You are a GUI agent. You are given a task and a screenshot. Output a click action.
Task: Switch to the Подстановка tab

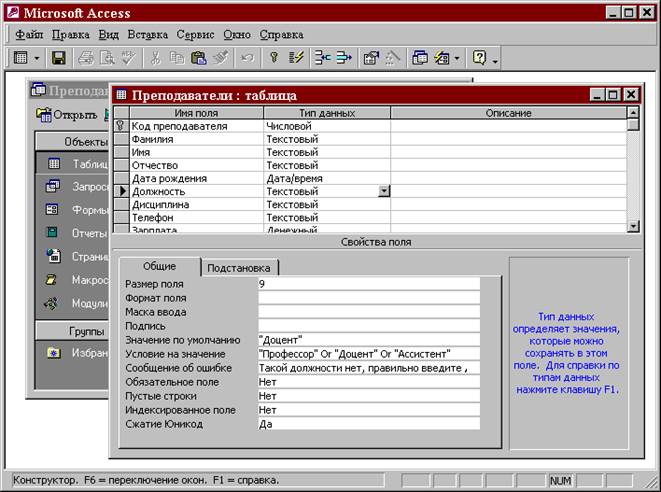click(240, 268)
